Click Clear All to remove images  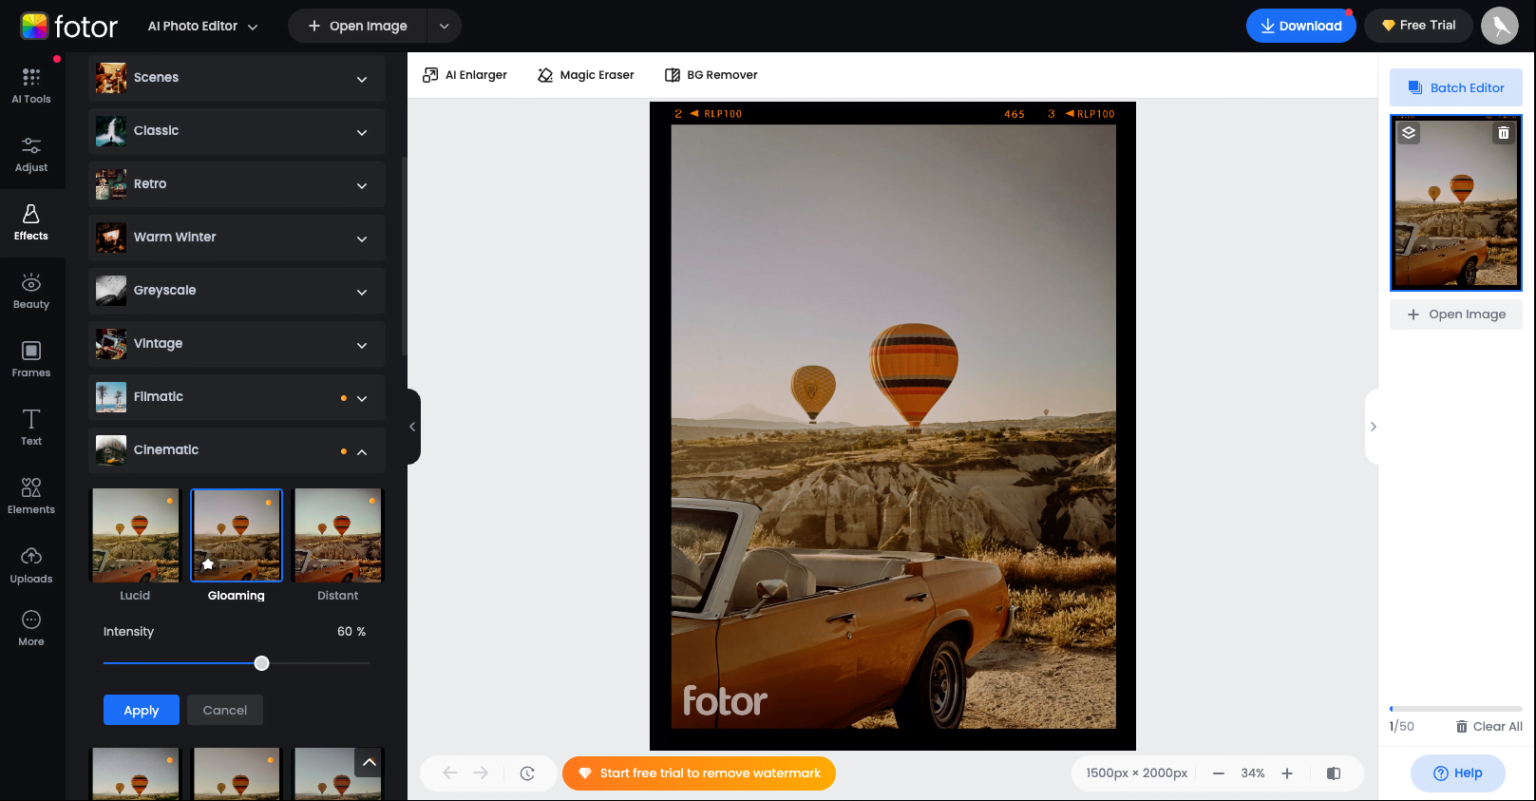pyautogui.click(x=1489, y=726)
